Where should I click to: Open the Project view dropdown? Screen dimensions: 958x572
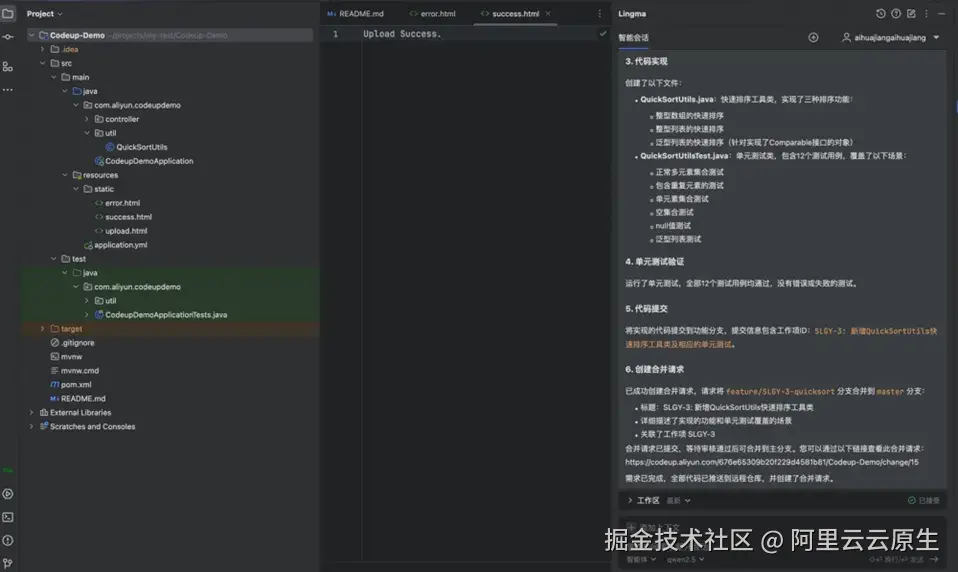[45, 13]
